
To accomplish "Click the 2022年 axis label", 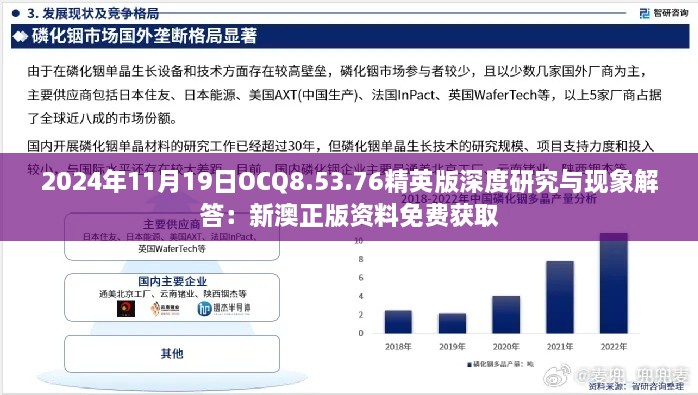I will [614, 346].
